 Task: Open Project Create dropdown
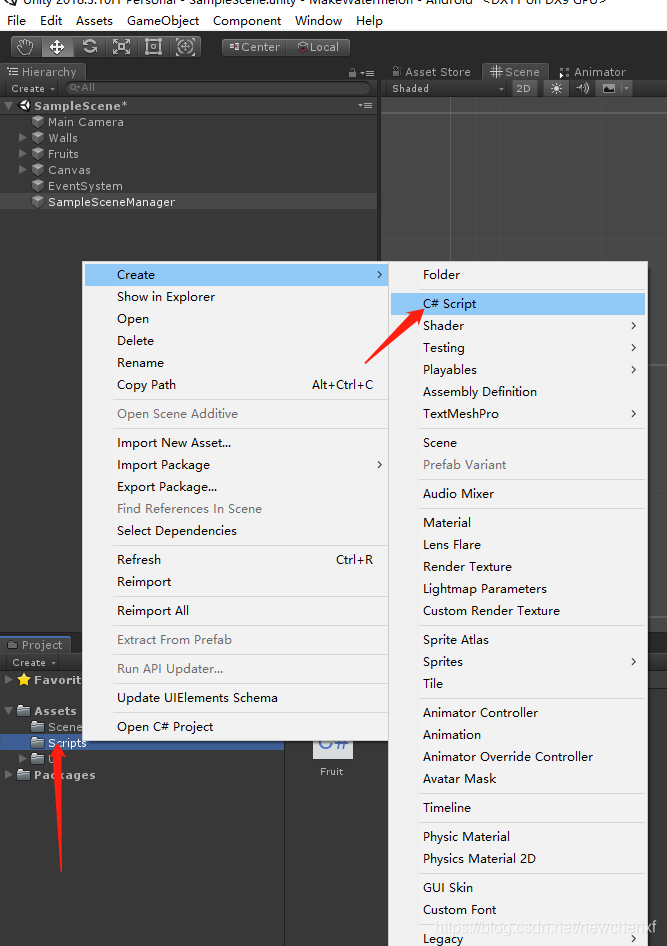(x=34, y=662)
